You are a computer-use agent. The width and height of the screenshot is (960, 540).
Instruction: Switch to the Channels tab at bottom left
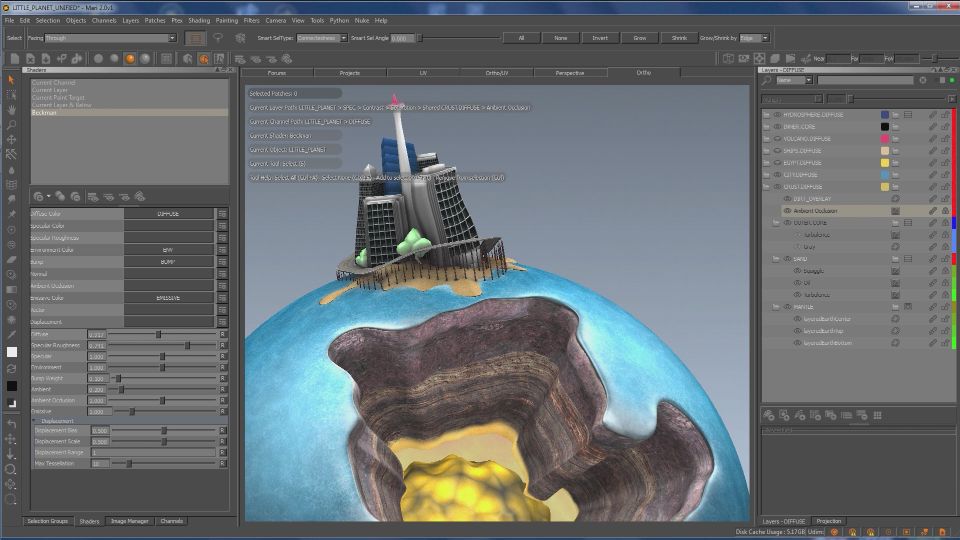tap(171, 521)
